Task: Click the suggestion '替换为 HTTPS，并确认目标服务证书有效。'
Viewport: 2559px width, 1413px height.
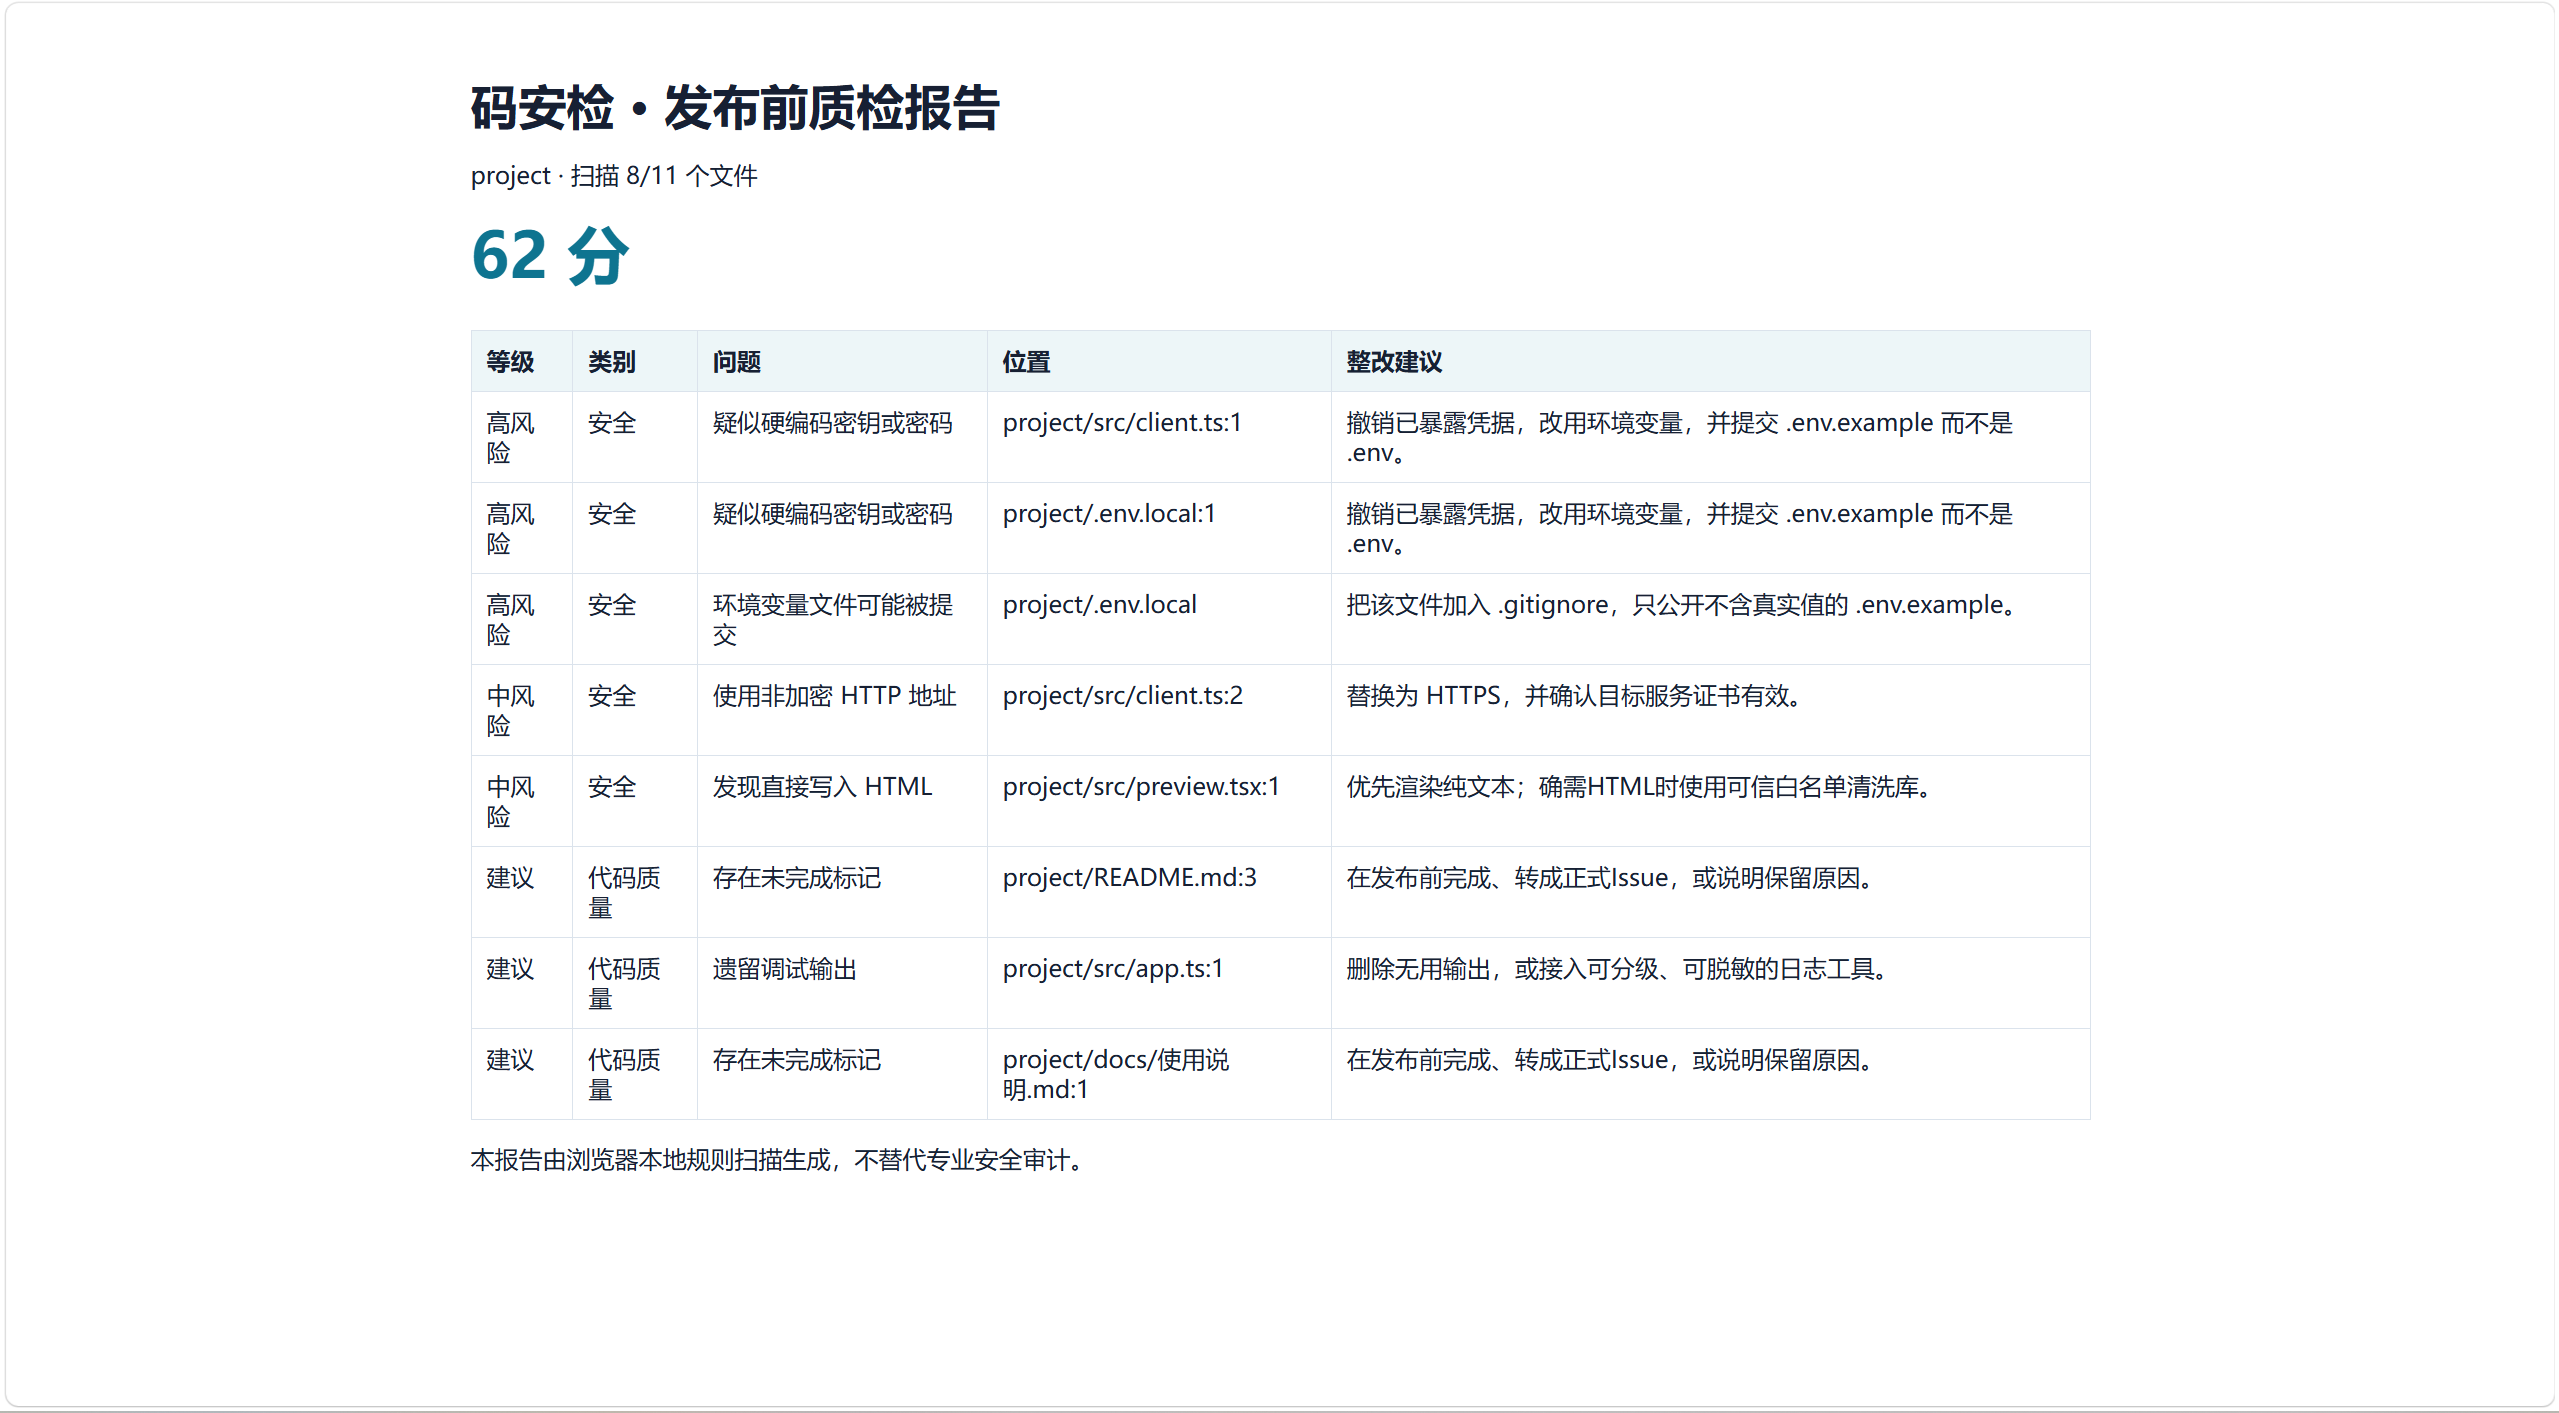Action: tap(1575, 696)
